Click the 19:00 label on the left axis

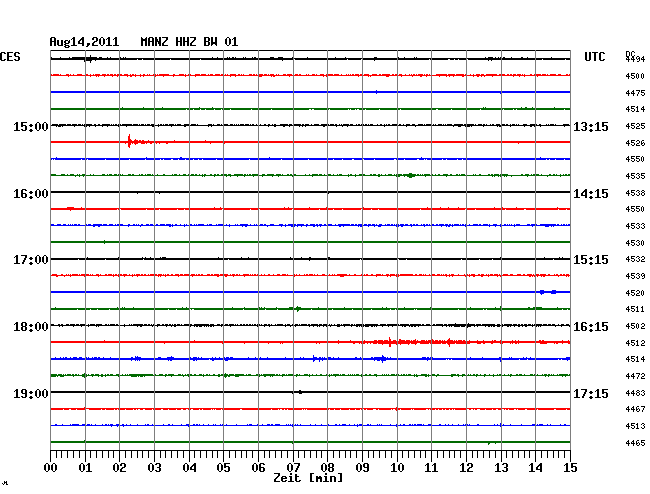coord(31,394)
